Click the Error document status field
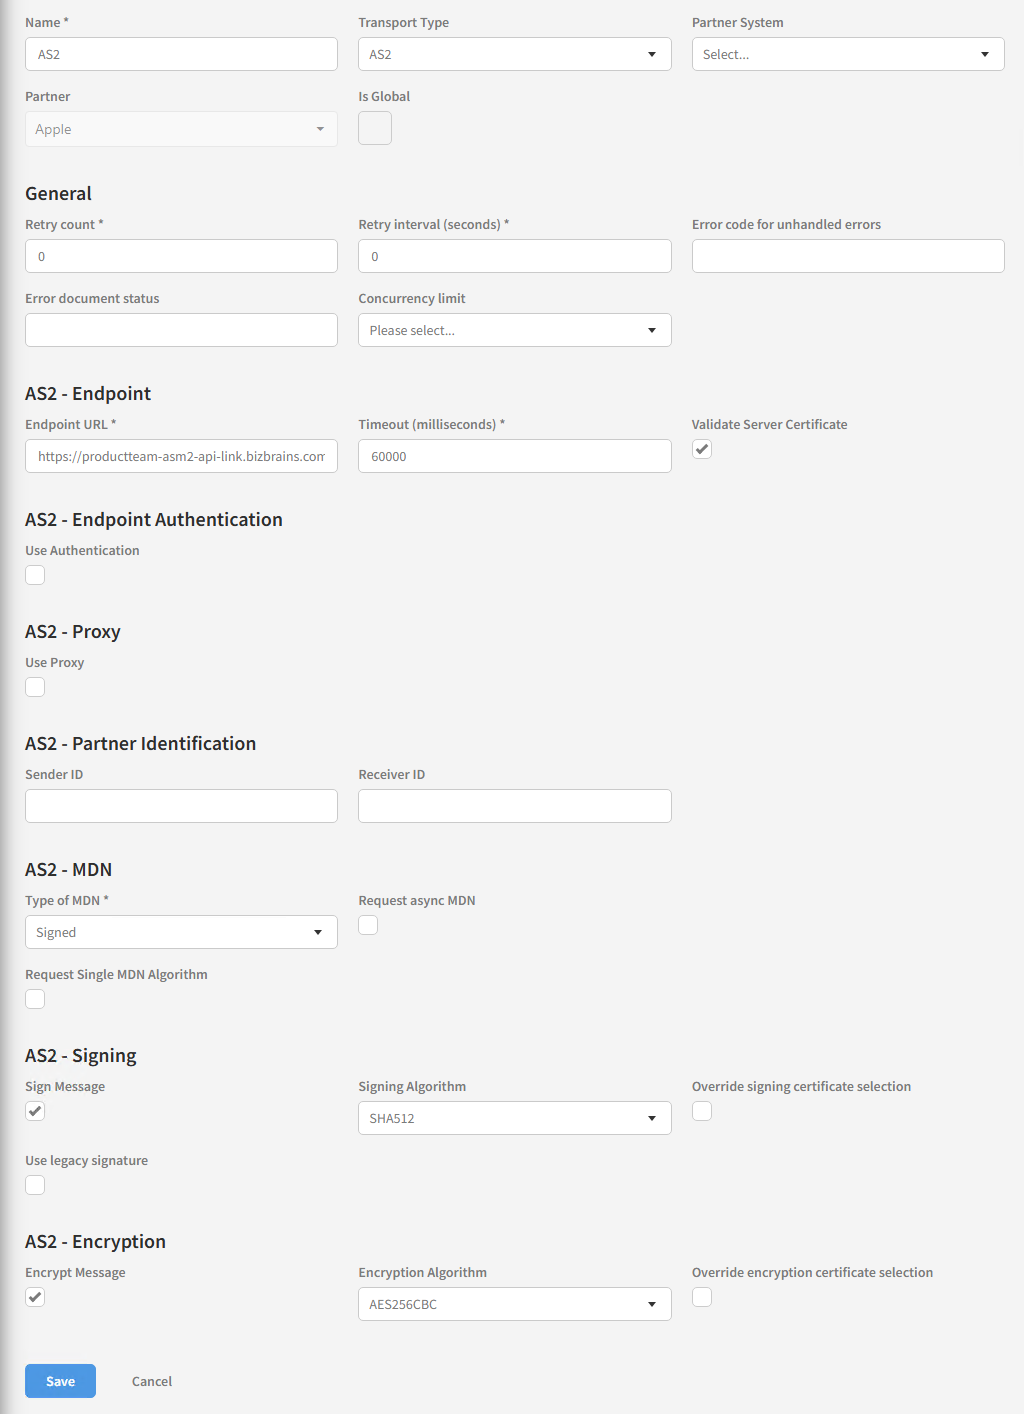This screenshot has height=1414, width=1024. [x=181, y=330]
